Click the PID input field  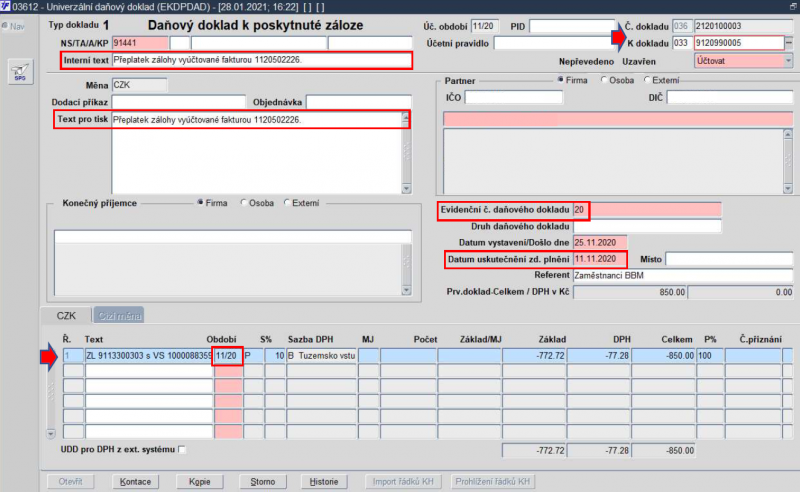[572, 26]
